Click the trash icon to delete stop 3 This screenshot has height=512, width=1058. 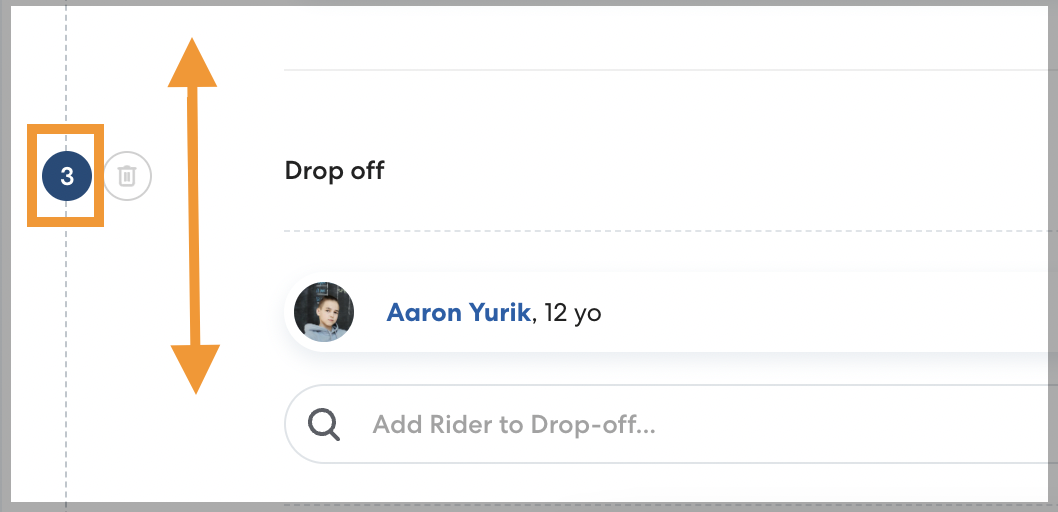click(127, 177)
